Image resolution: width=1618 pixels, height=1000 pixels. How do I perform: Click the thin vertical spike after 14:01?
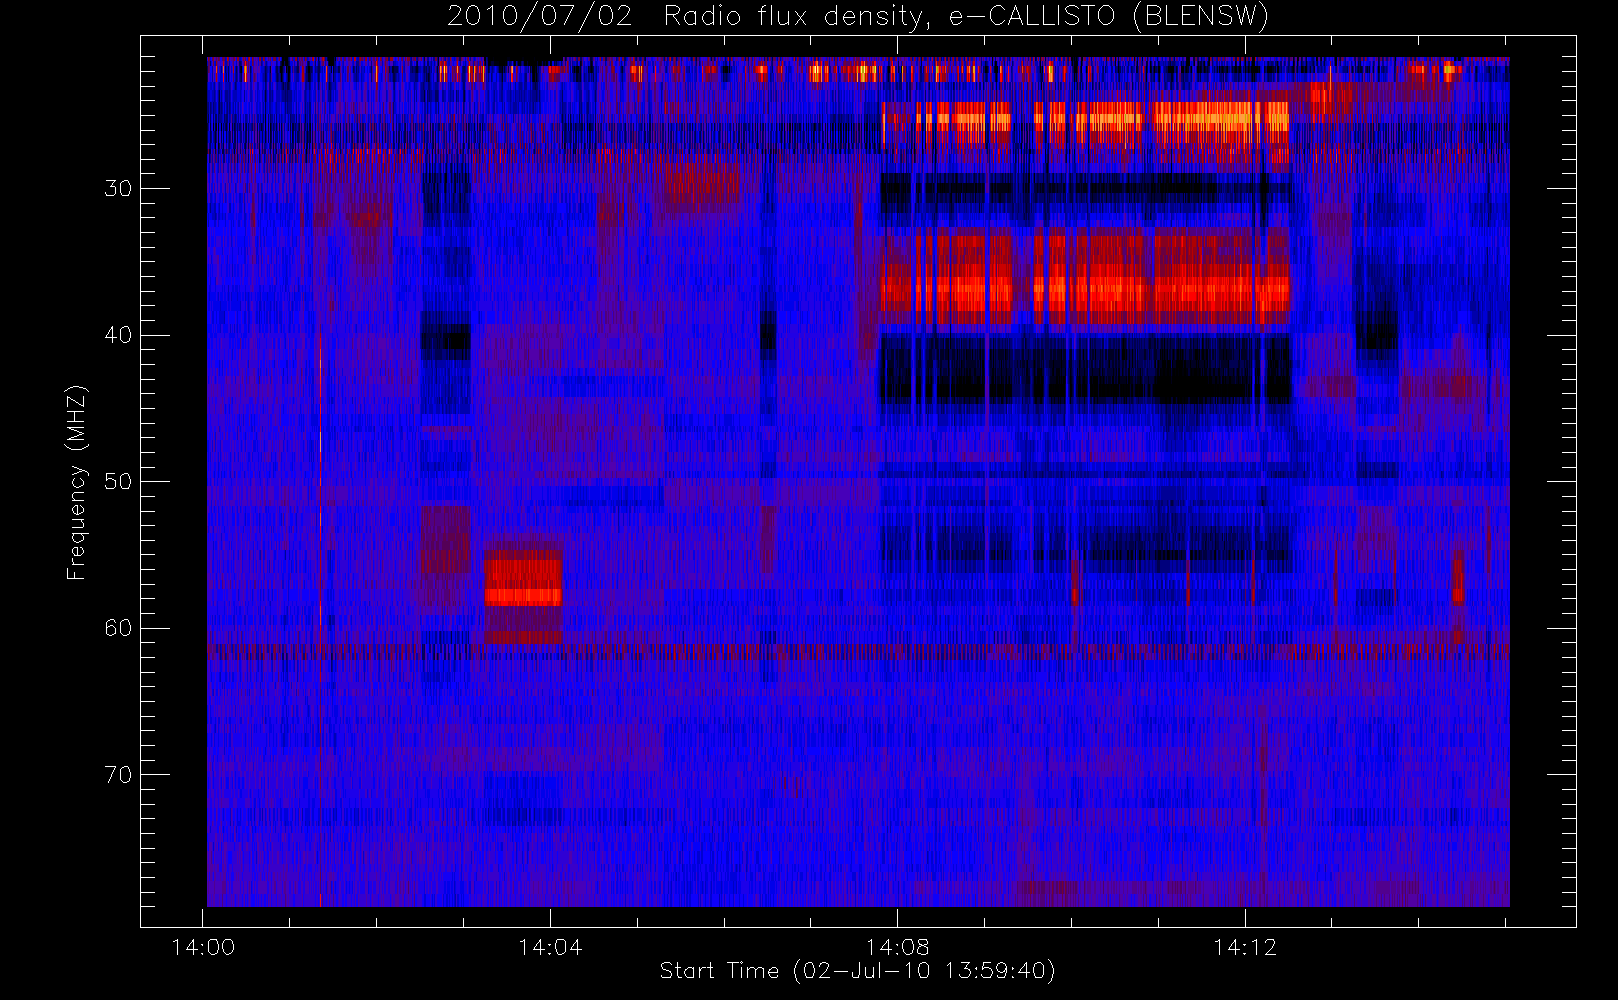click(x=320, y=620)
